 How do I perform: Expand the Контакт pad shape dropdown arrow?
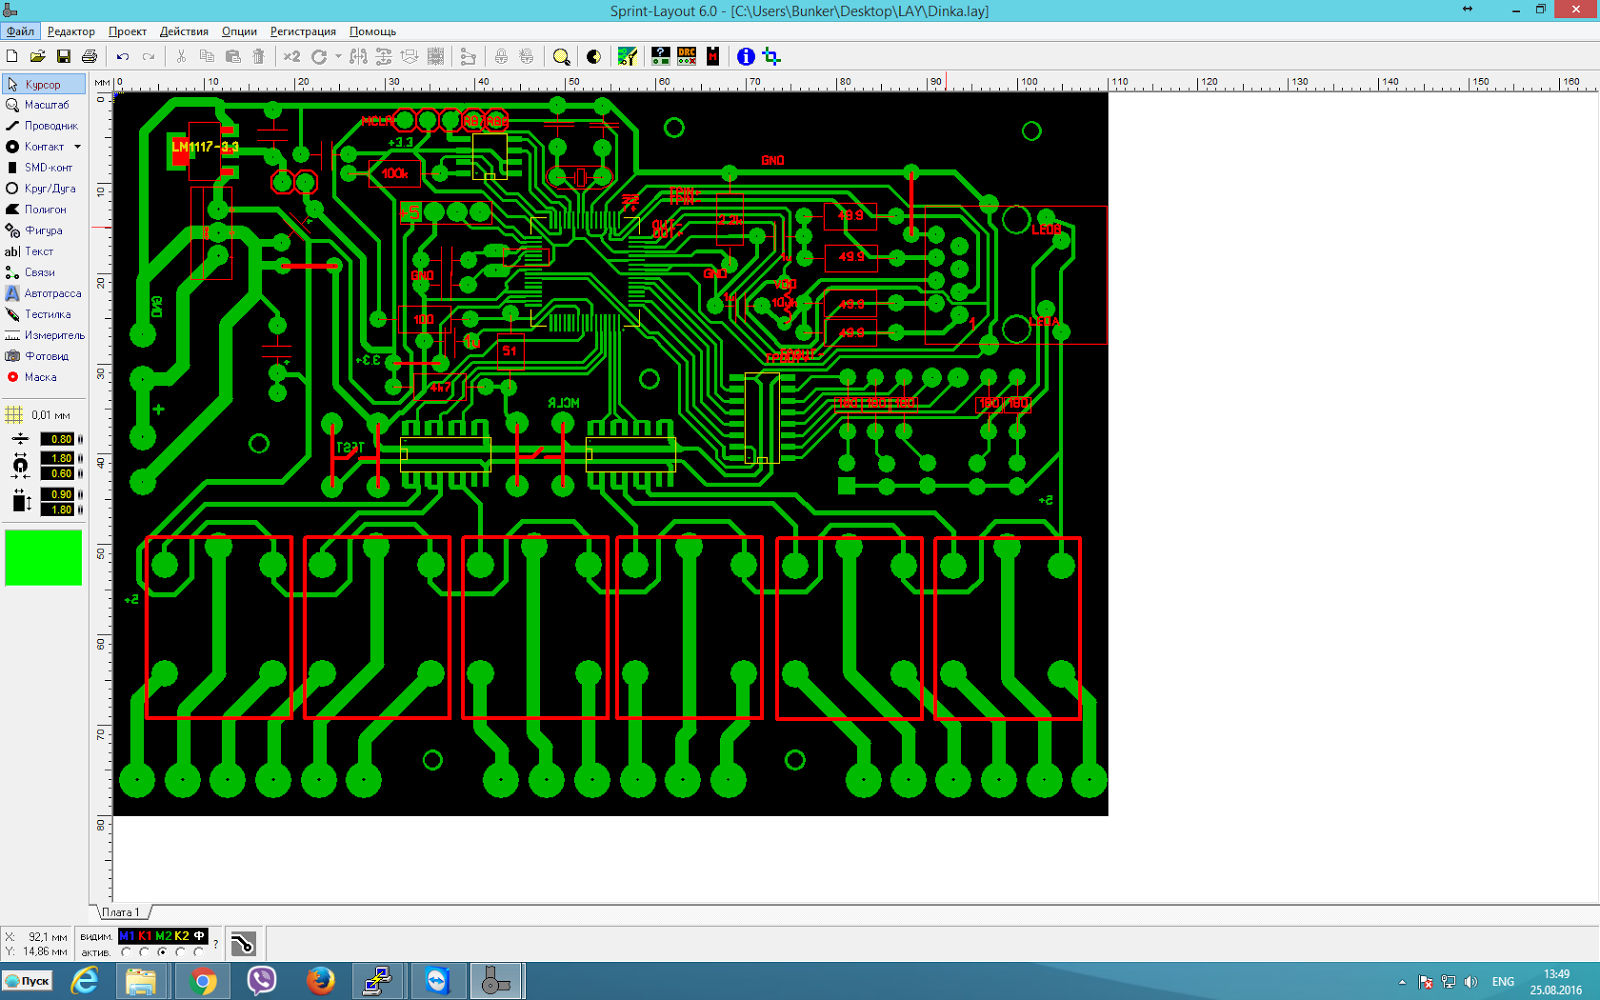click(x=77, y=147)
